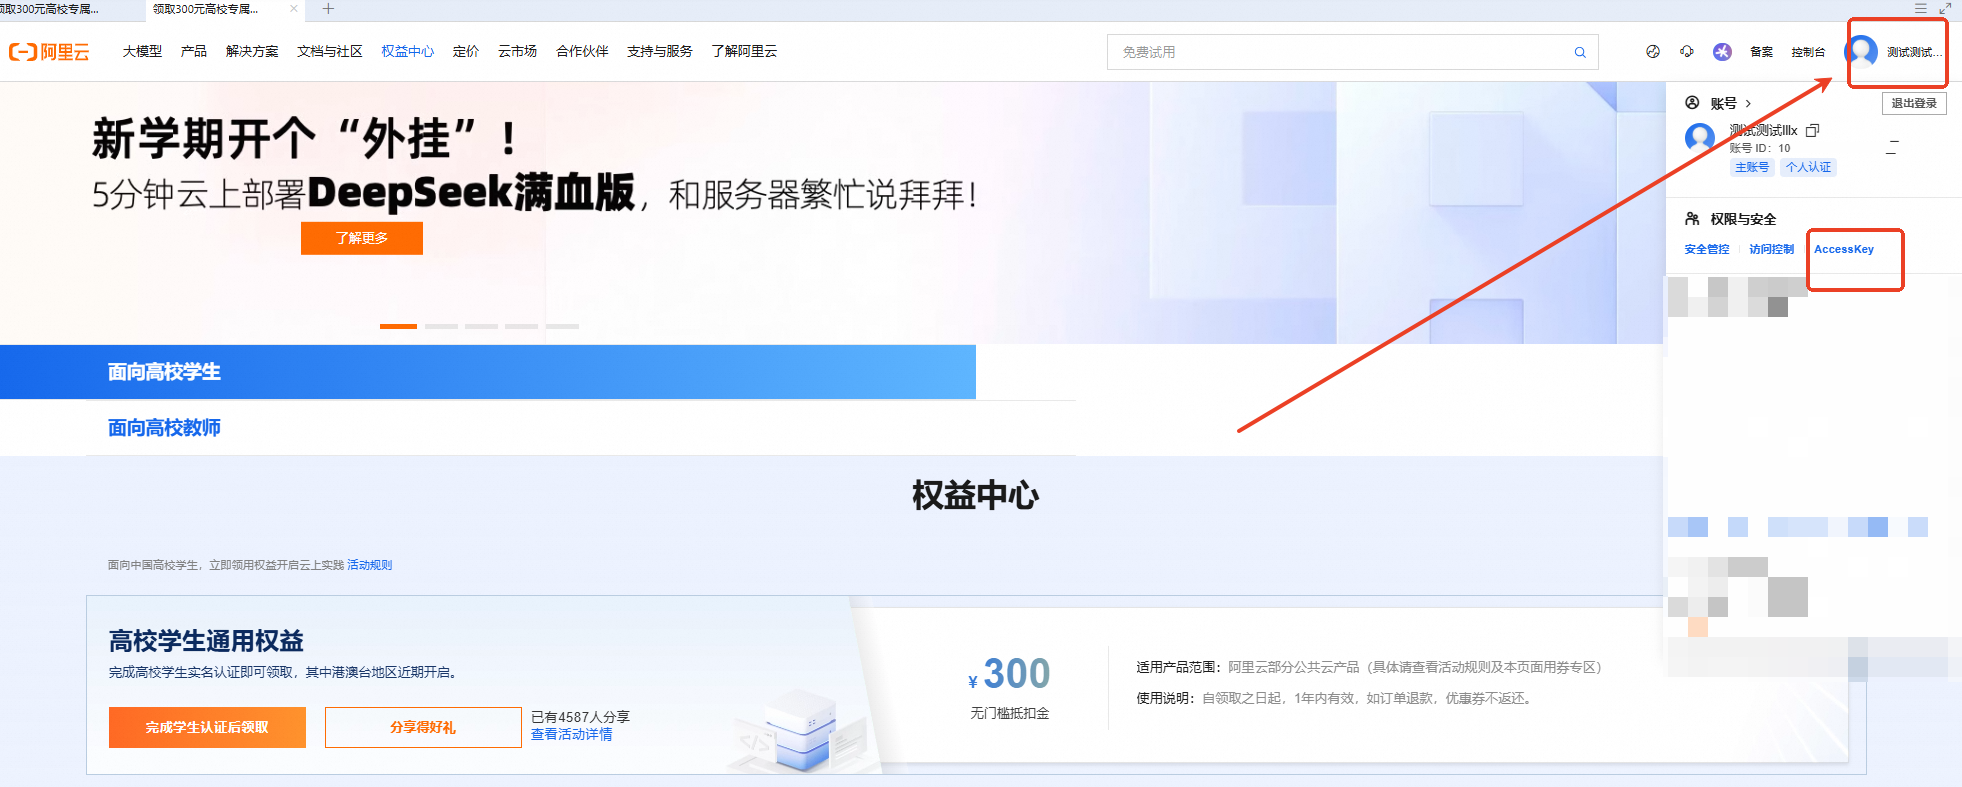Click the user avatar in top bar
Viewport: 1962px width, 787px height.
[1861, 52]
